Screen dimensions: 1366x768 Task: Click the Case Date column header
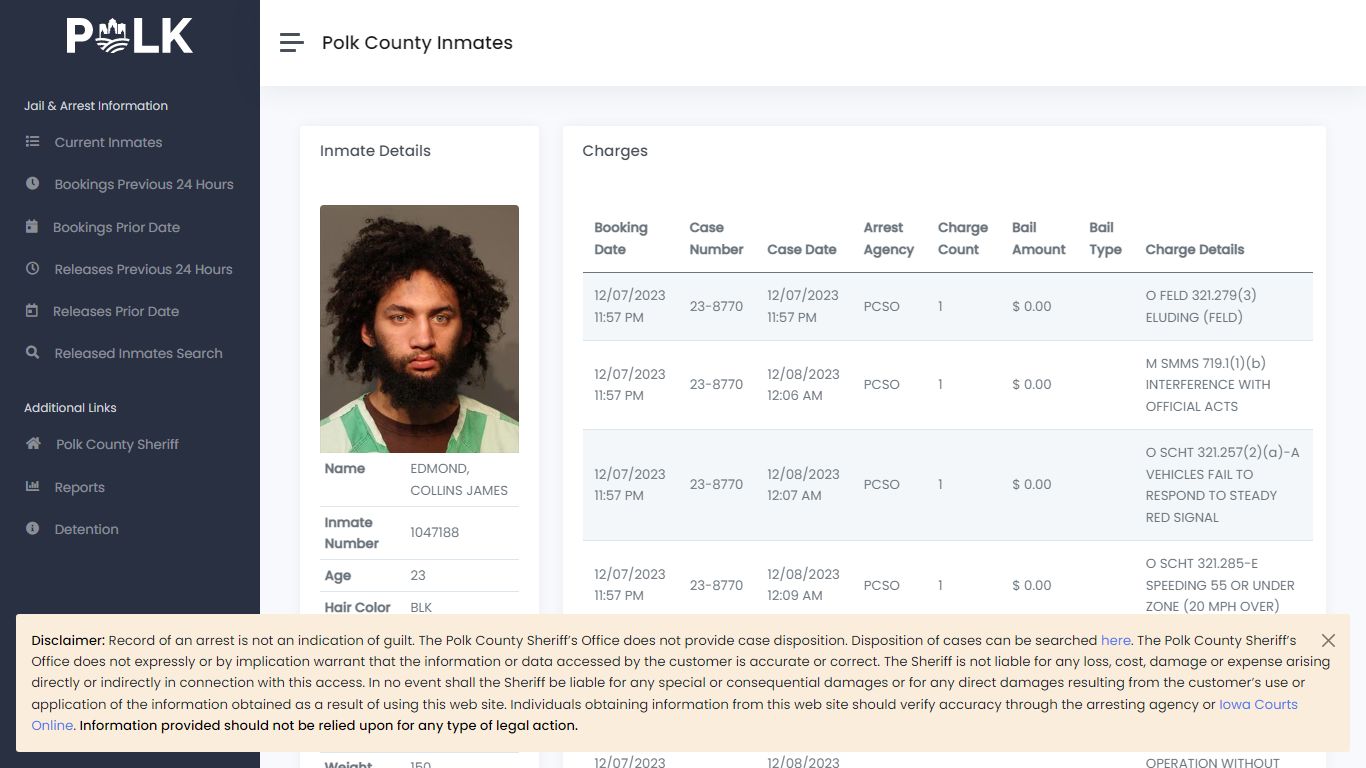pyautogui.click(x=802, y=249)
